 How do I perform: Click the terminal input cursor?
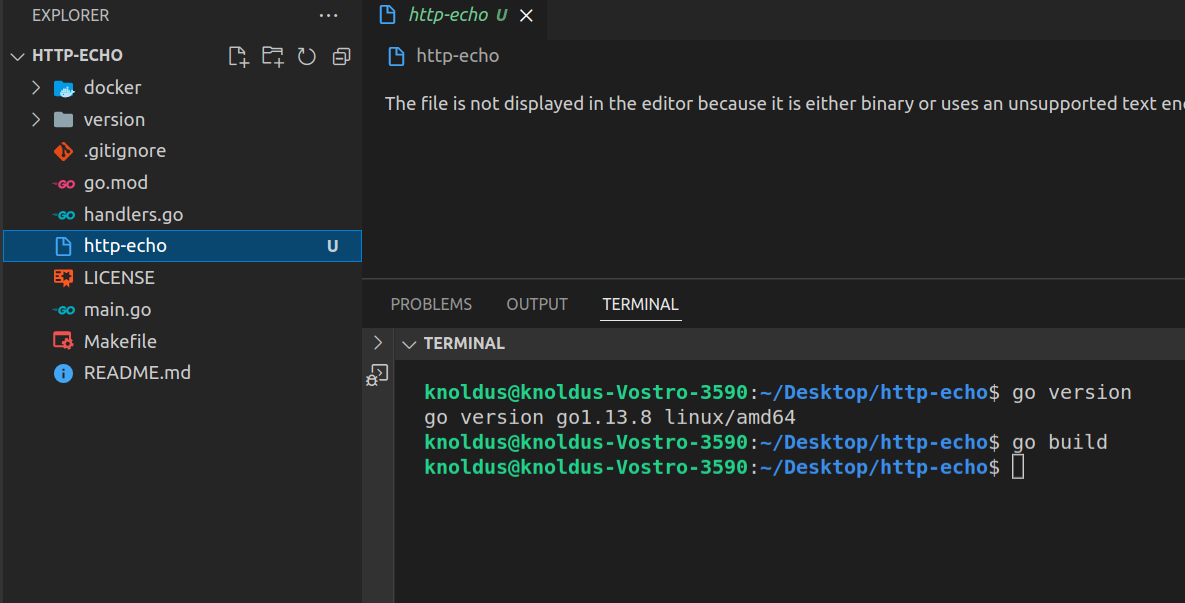[1018, 467]
